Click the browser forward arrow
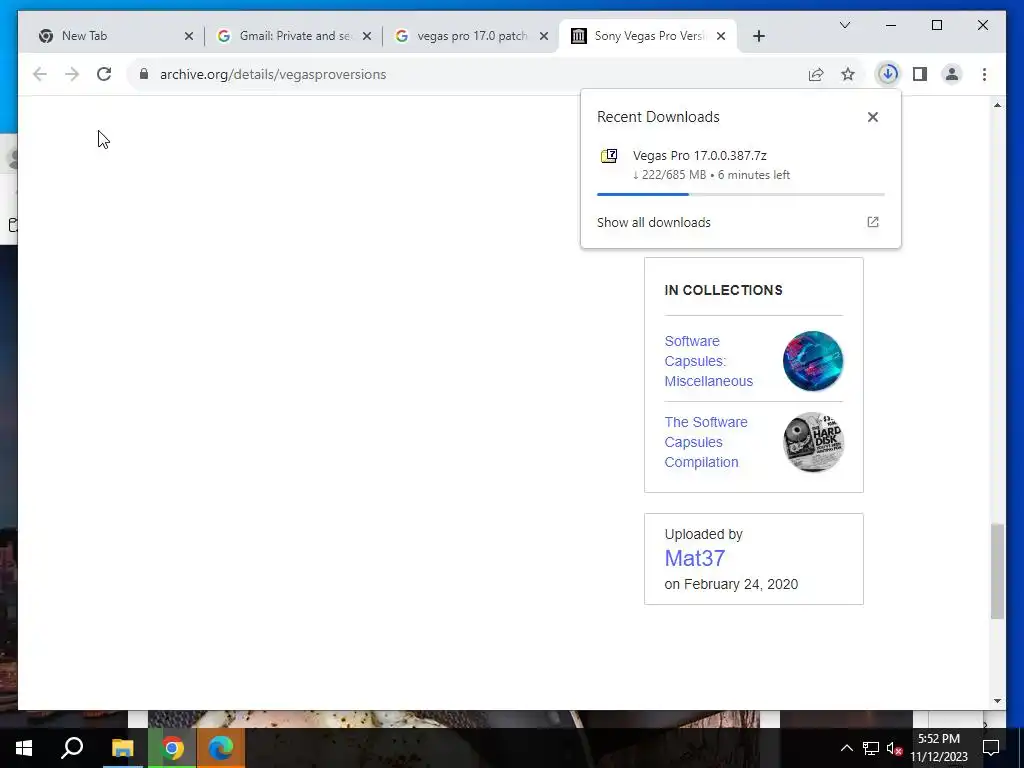The width and height of the screenshot is (1024, 768). [72, 74]
